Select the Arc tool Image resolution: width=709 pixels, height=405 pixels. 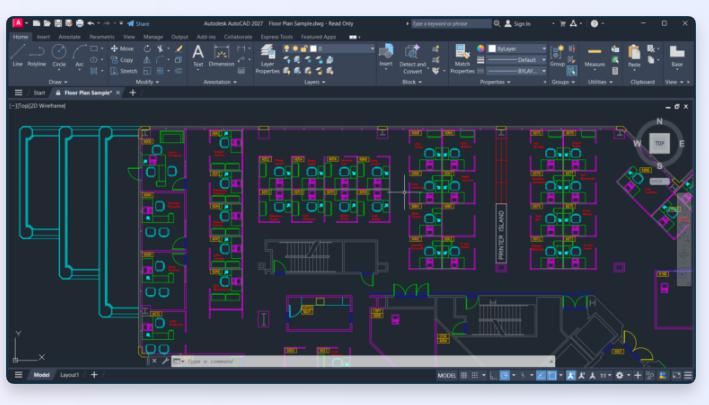[x=79, y=56]
